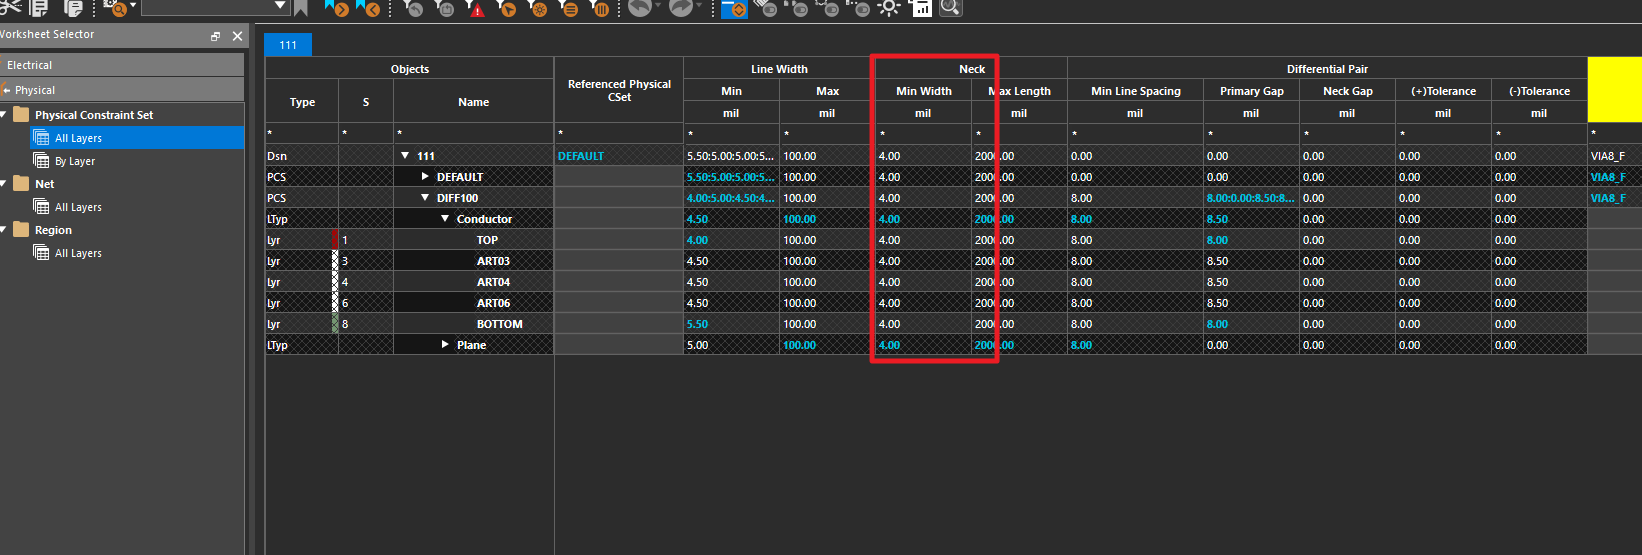
Task: Click the ART03 layer color swatch
Action: click(x=335, y=261)
